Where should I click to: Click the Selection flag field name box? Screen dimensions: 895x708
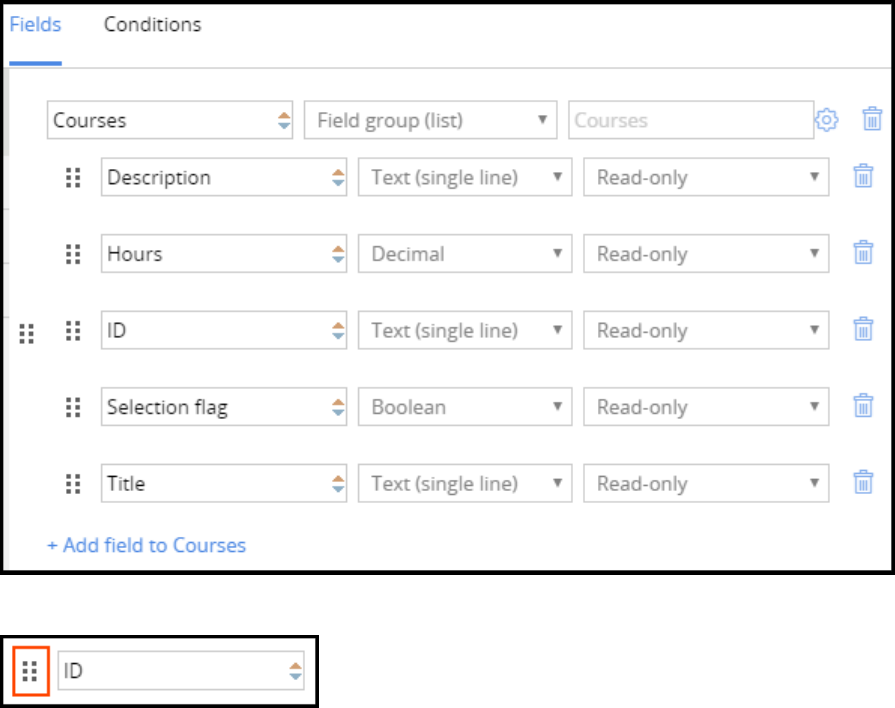tap(215, 406)
